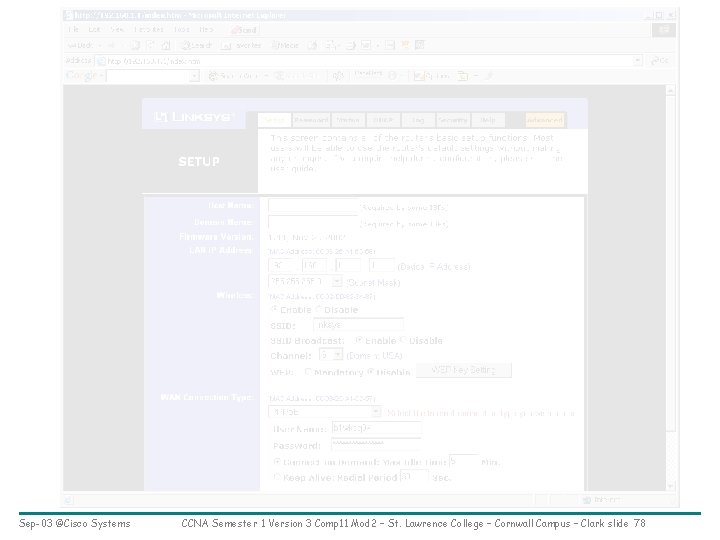Screen dimensions: 720x540
Task: Open the Security tab
Action: point(453,120)
